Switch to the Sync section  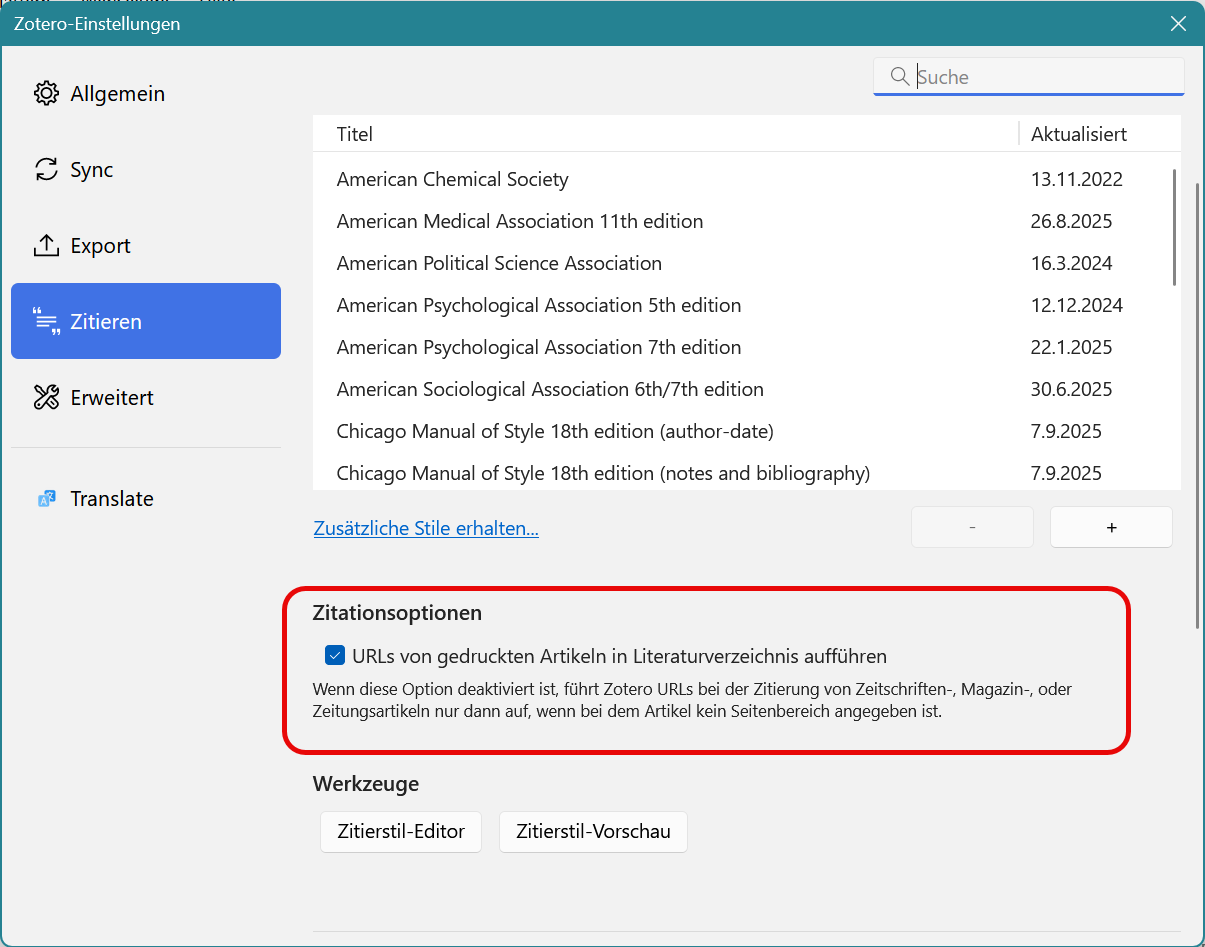(x=146, y=170)
